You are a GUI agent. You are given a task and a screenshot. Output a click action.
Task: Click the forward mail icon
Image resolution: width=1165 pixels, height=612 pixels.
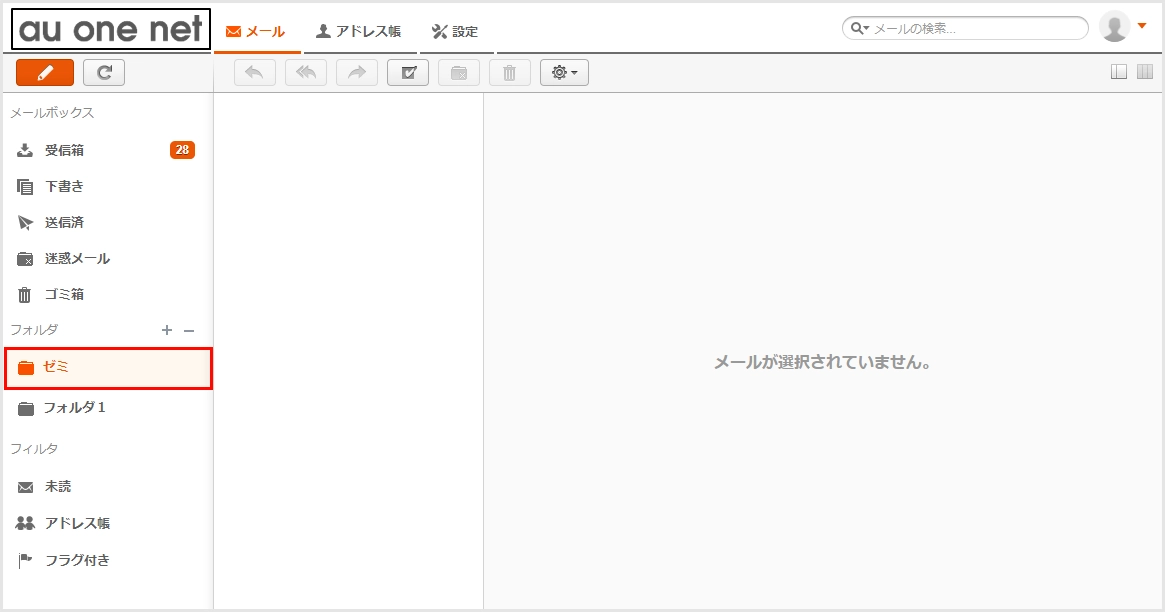356,71
